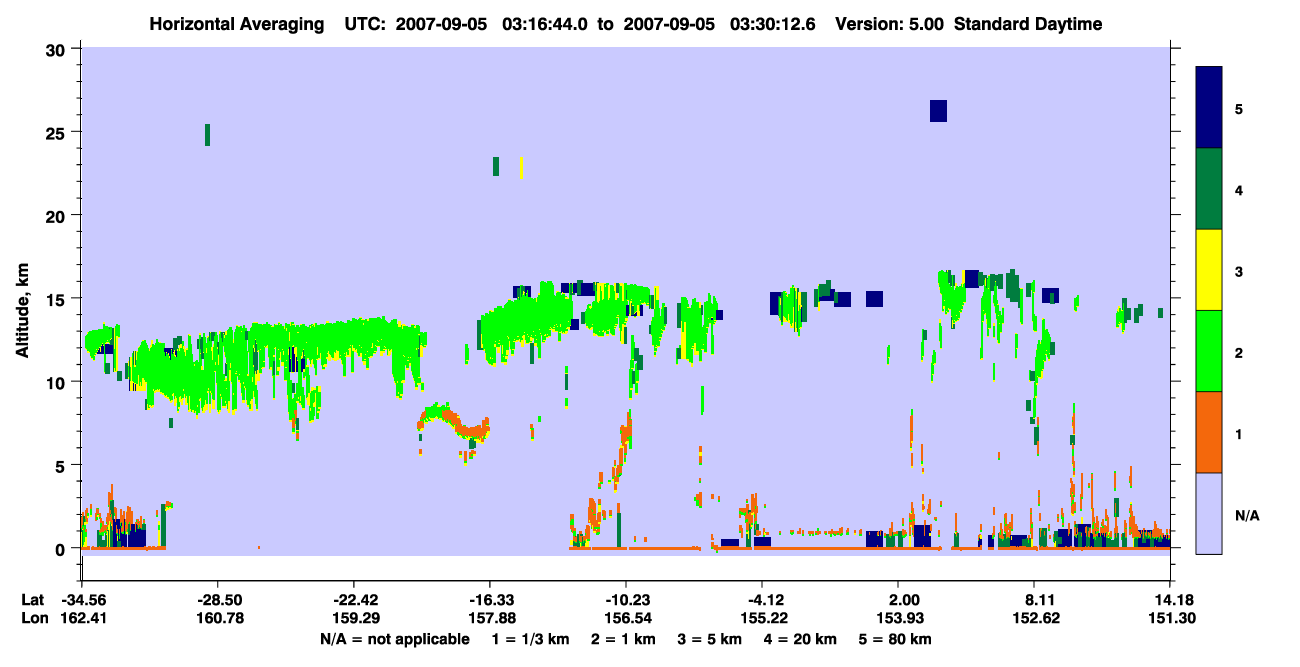Click the dark blue square near 26 km altitude

coord(938,111)
